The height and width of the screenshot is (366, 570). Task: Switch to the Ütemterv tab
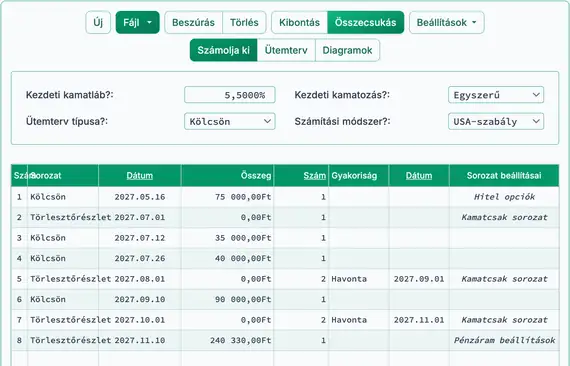pyautogui.click(x=286, y=50)
